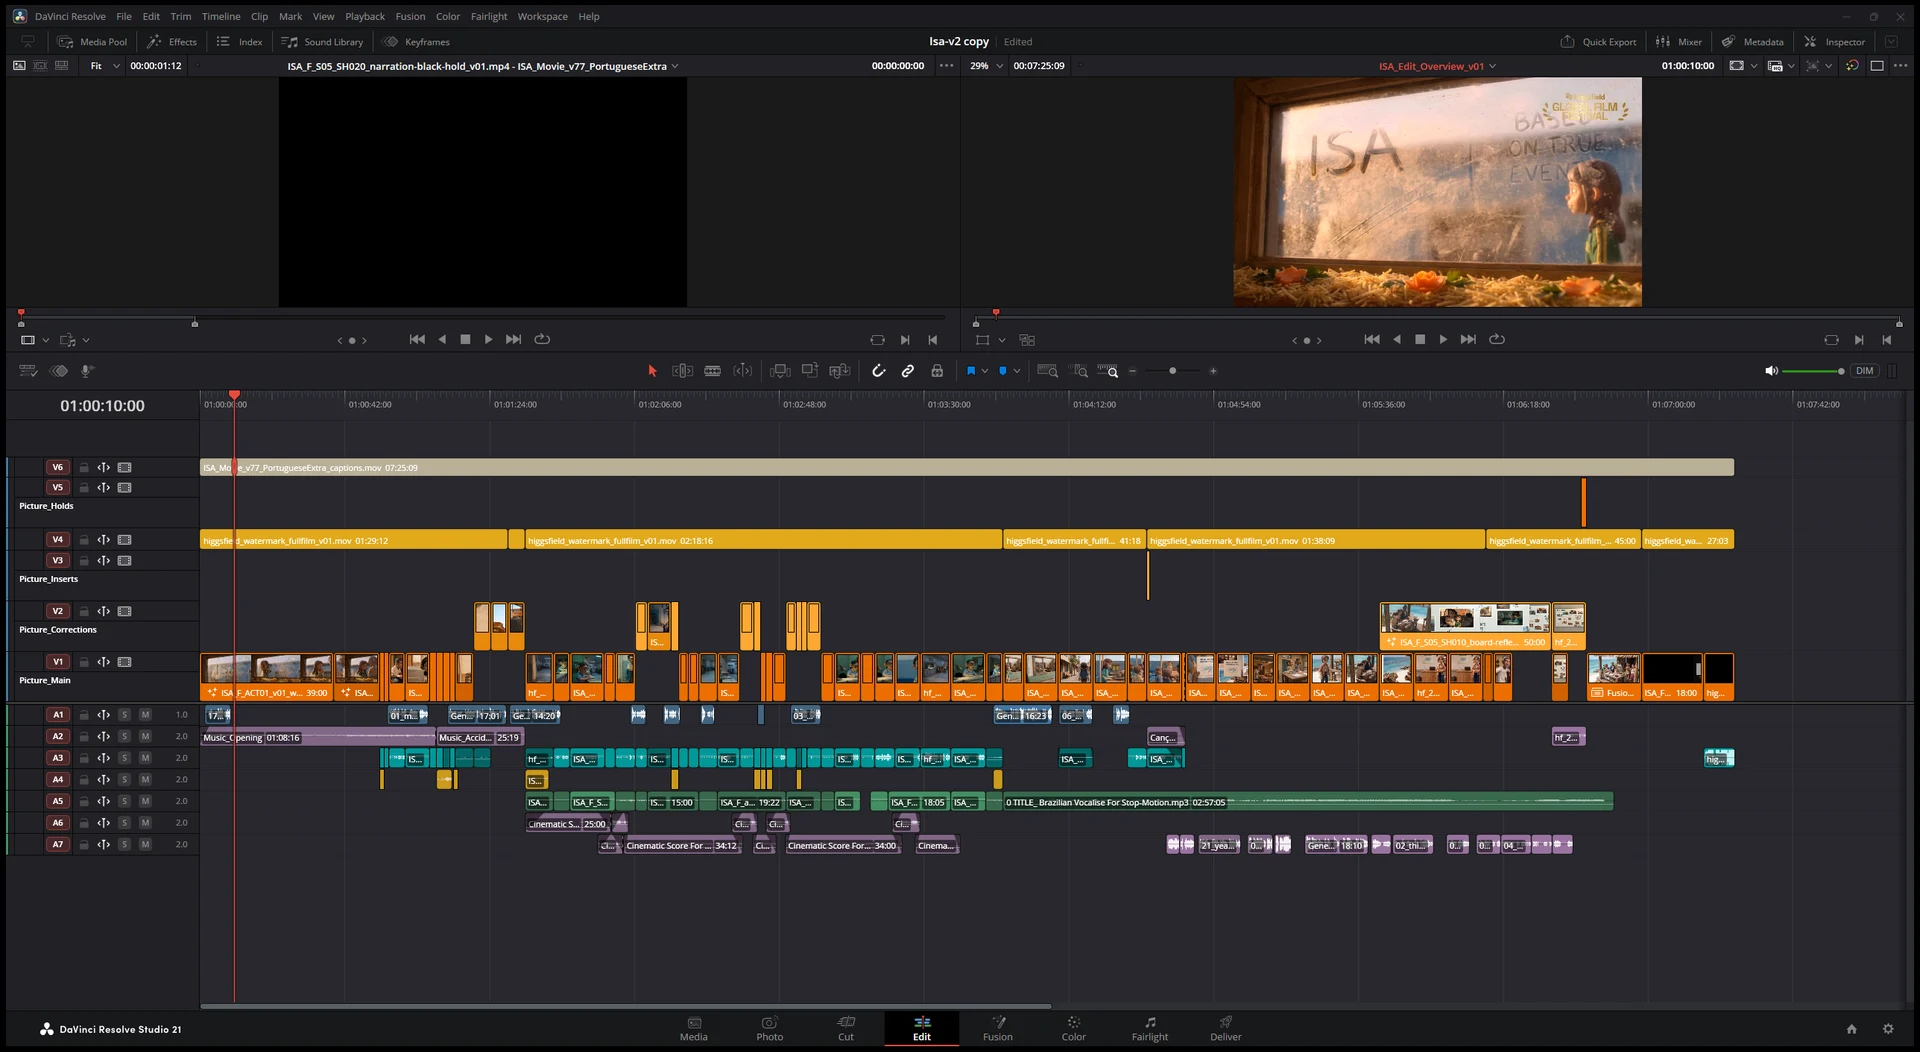Activate the Trim Edit mode tool

click(682, 371)
